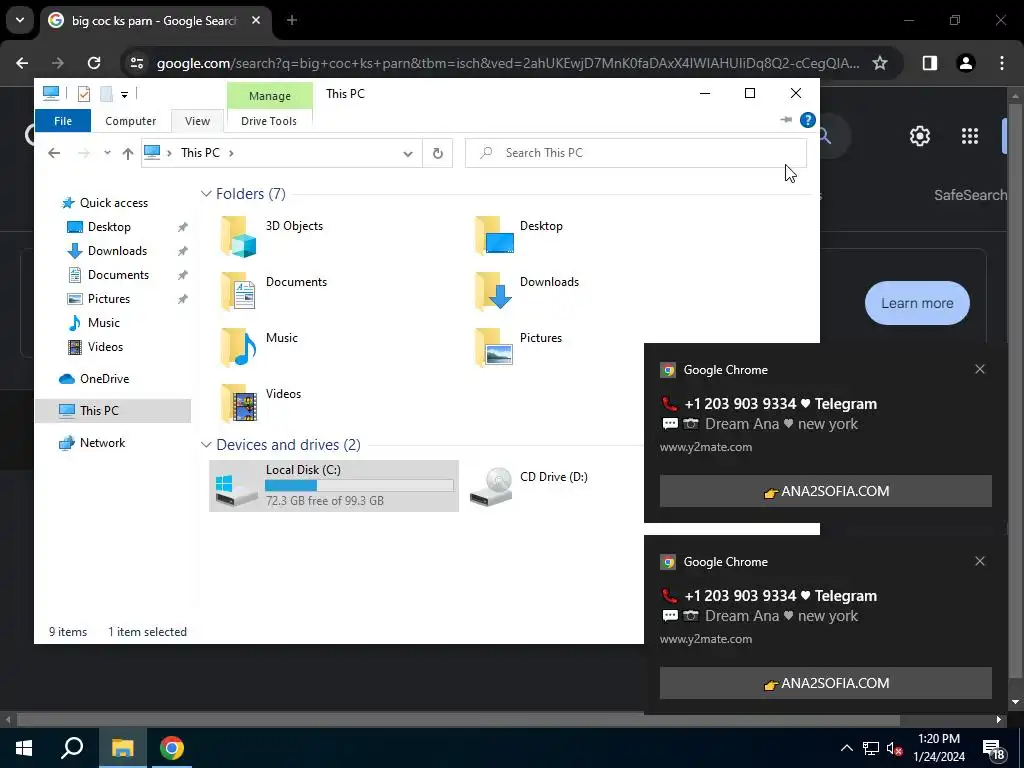
Task: Click the horizontal page scrollbar
Action: pos(458,720)
